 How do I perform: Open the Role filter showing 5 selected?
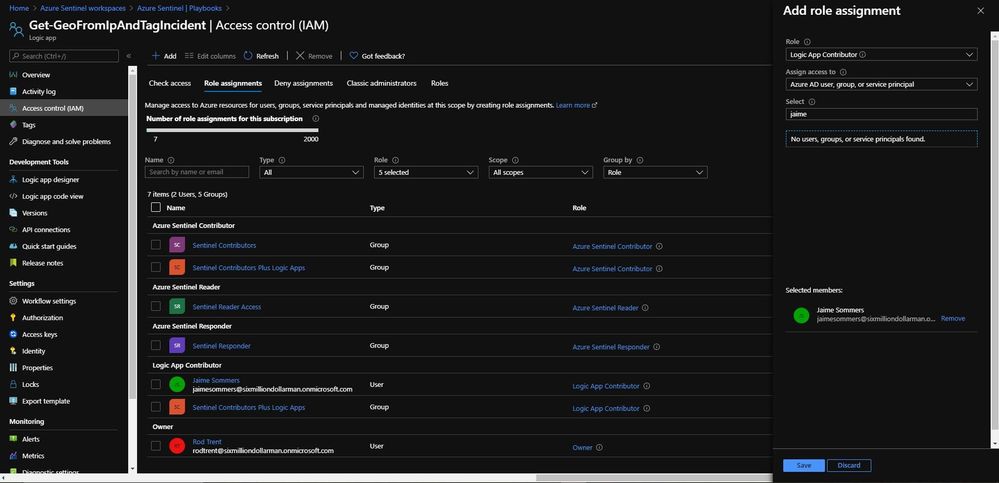426,172
